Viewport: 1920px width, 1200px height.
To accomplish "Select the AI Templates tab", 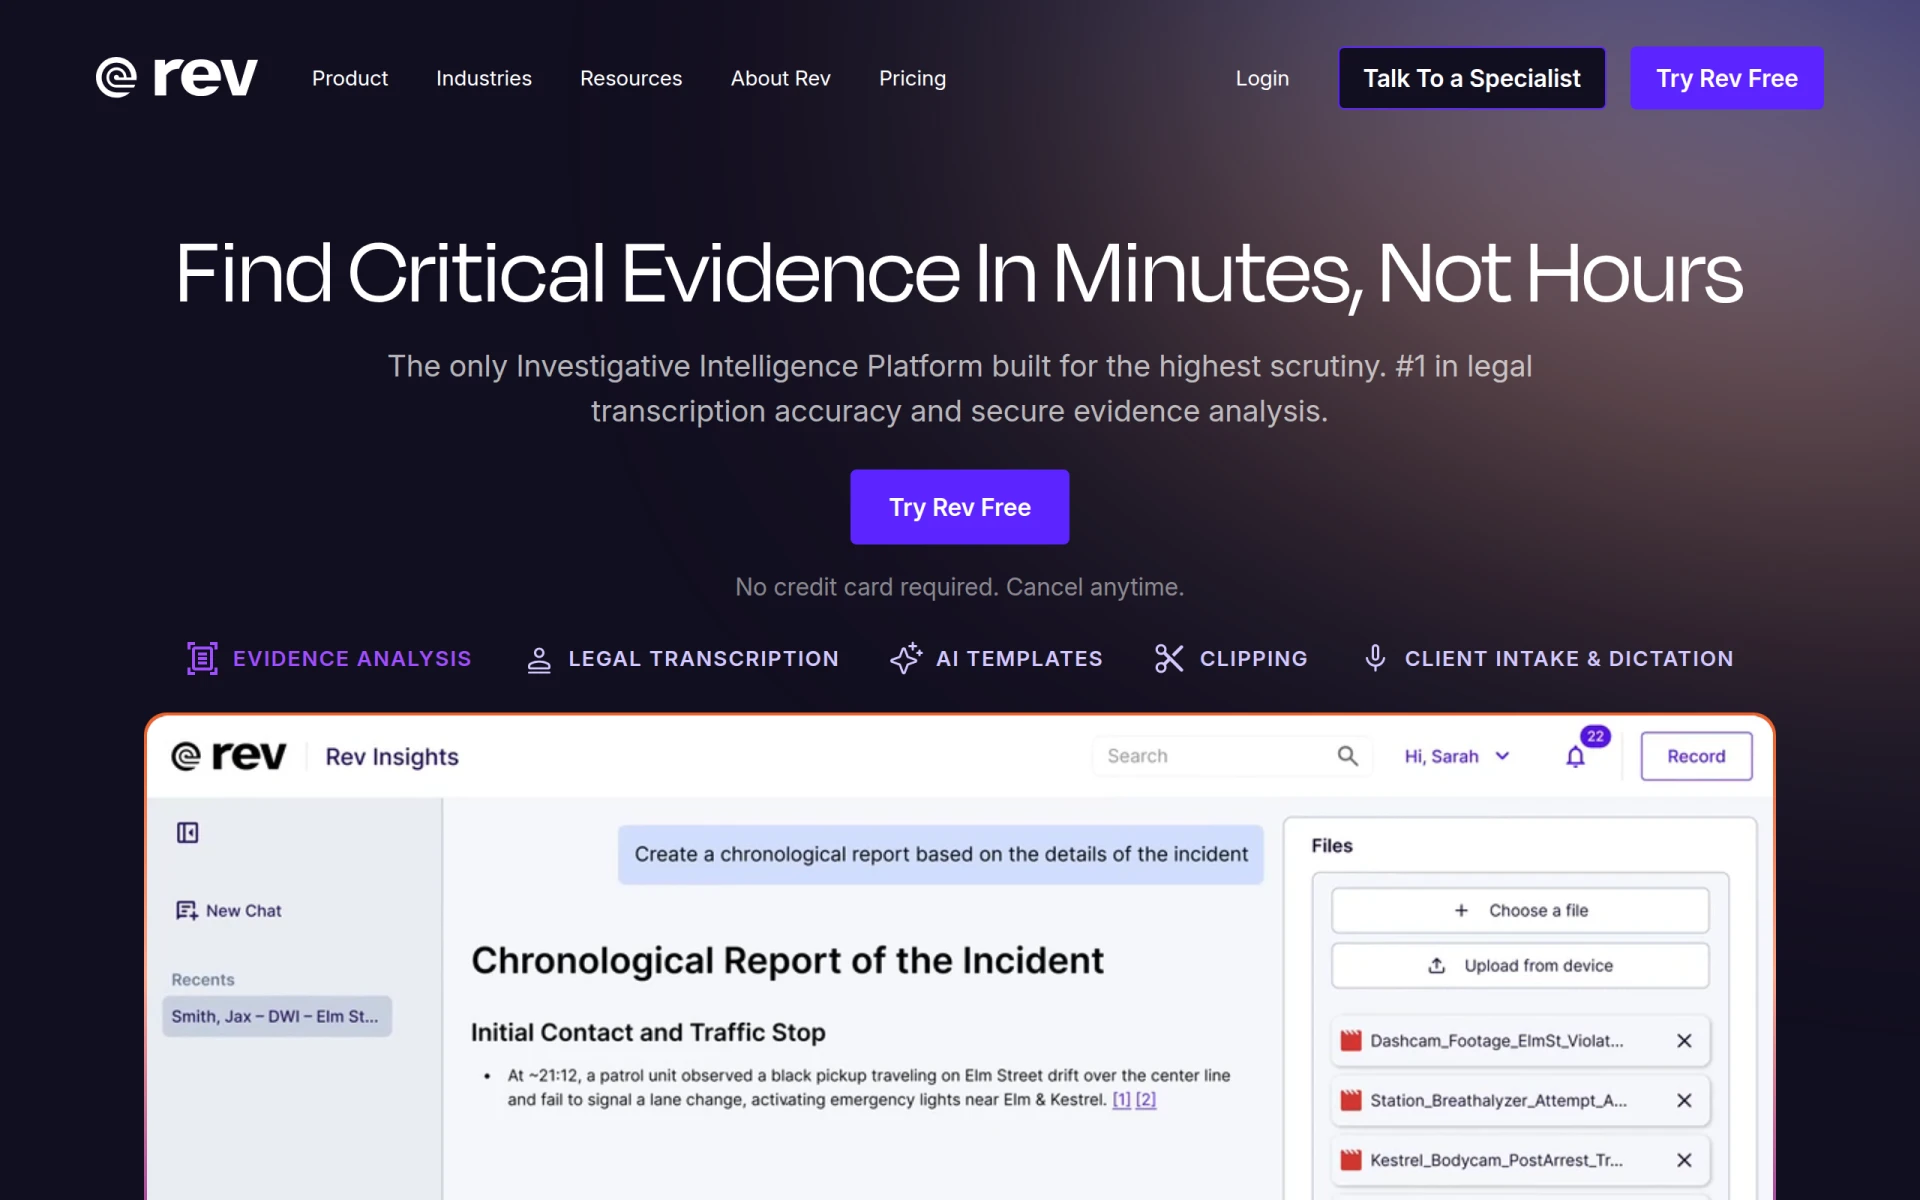I will (x=996, y=659).
